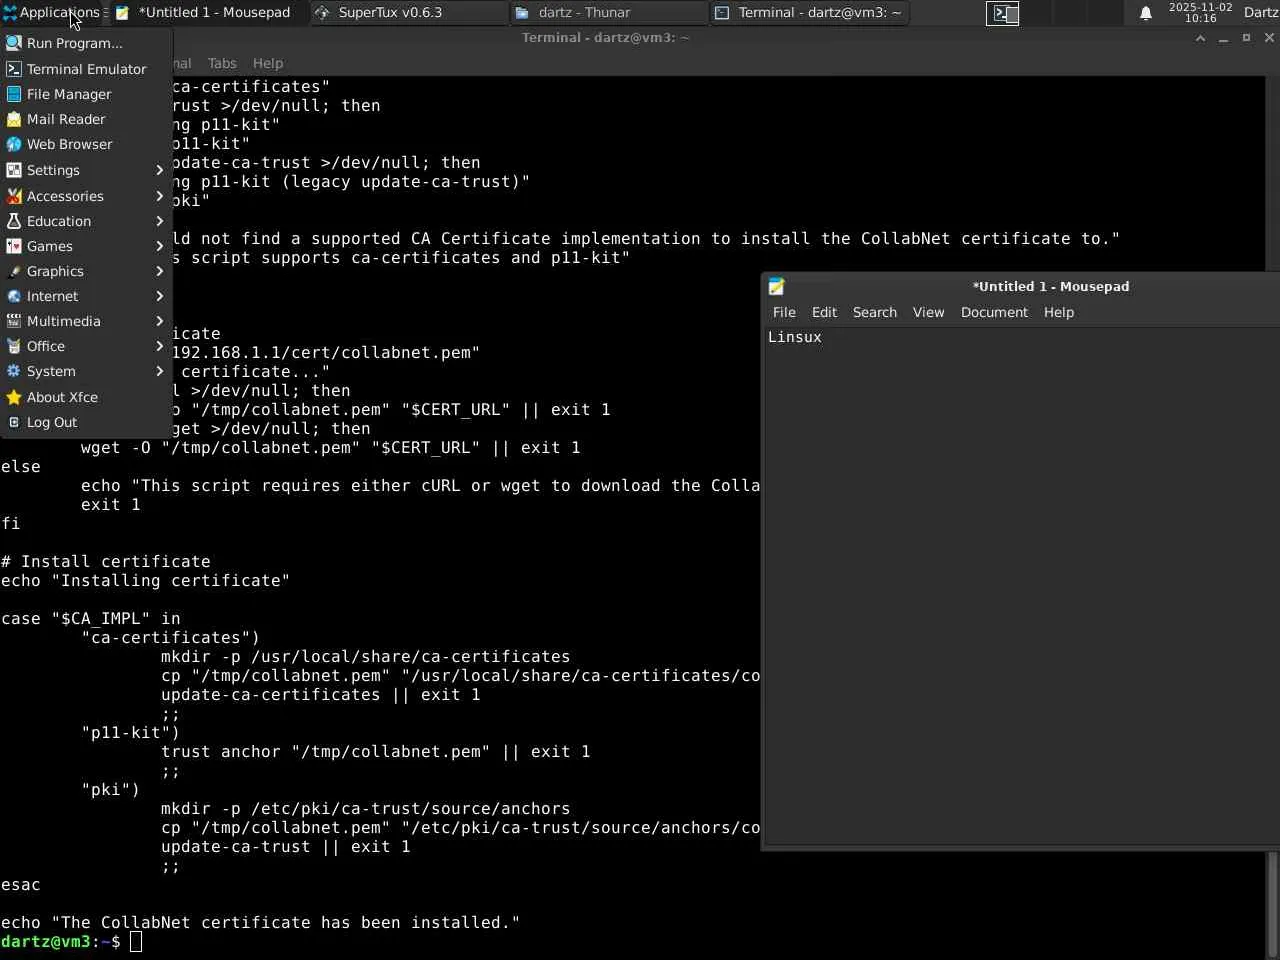
Task: Open the Dartz user menu in the panel
Action: pyautogui.click(x=1261, y=13)
